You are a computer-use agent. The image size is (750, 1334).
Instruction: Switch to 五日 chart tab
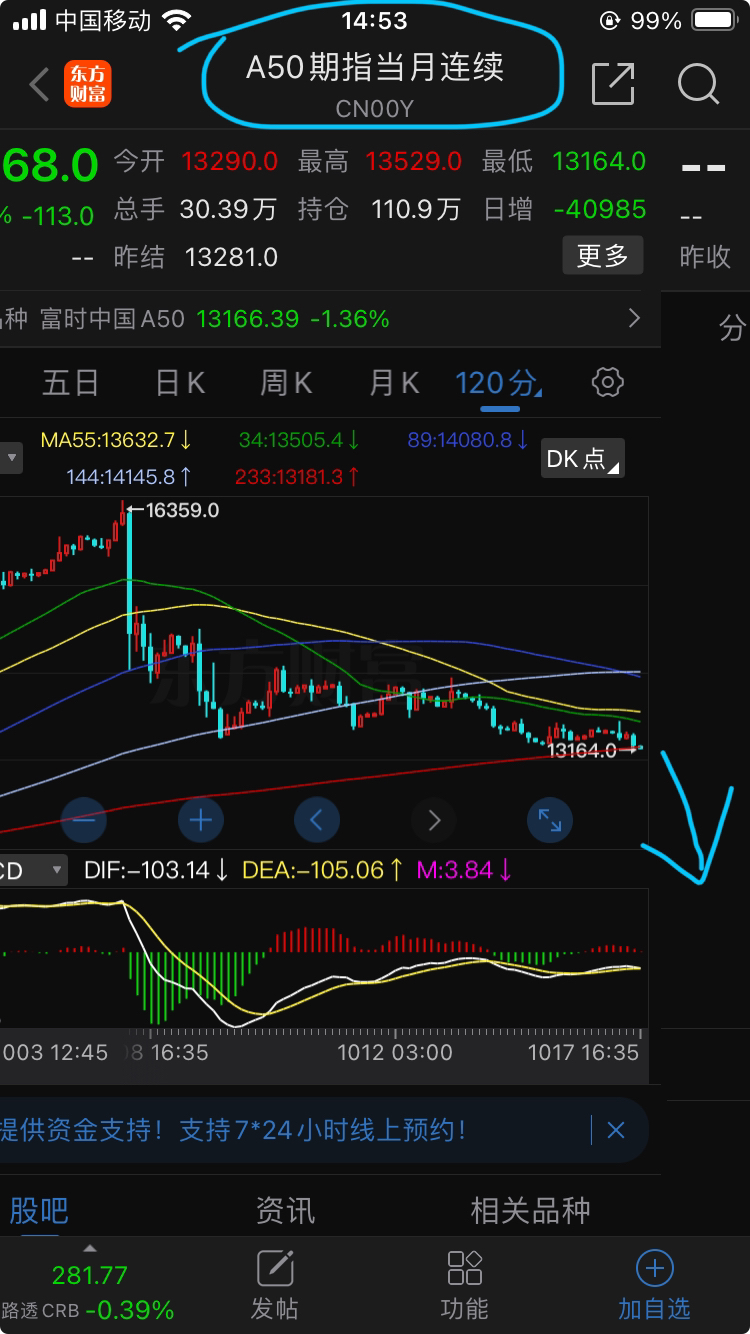coord(70,383)
